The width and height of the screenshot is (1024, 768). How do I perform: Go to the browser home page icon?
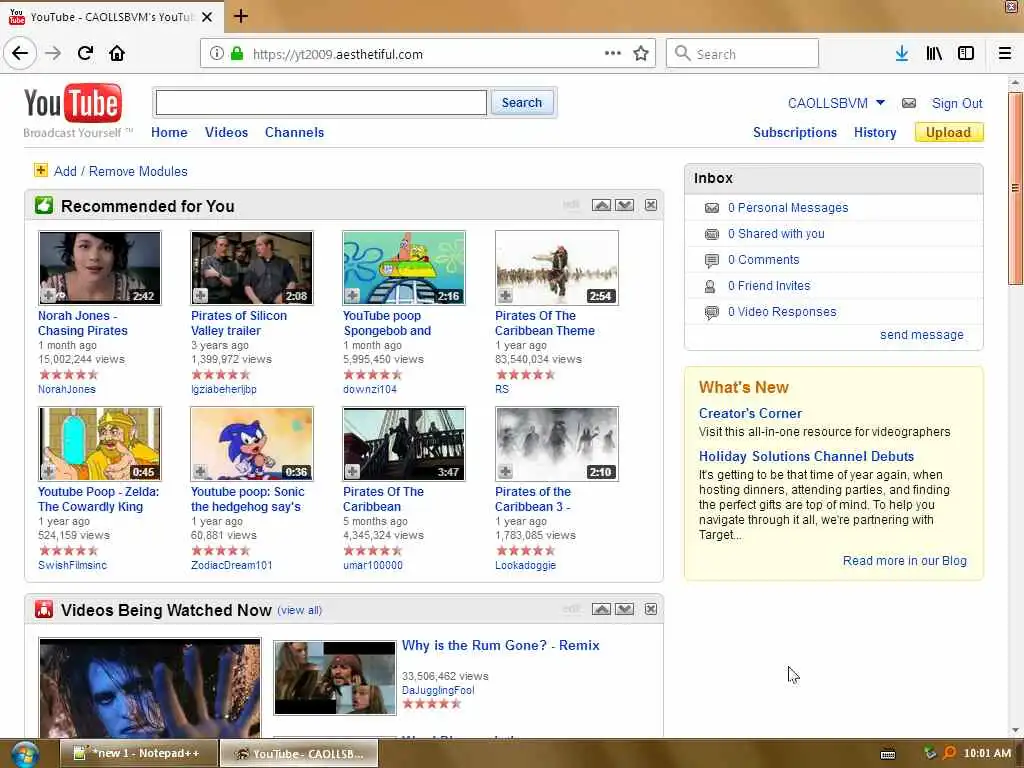[117, 53]
